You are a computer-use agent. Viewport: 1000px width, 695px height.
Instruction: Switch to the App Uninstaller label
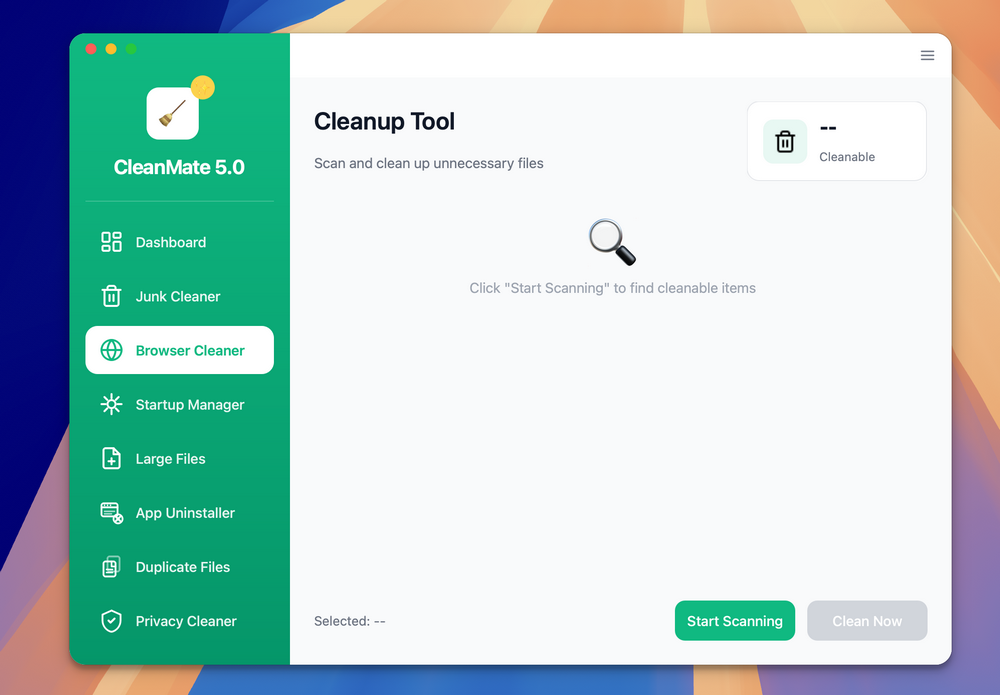185,513
